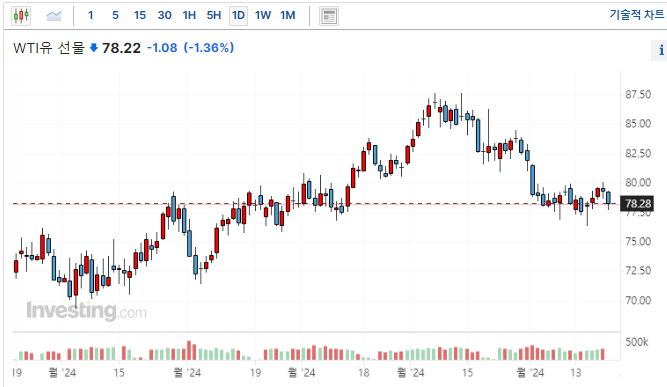
Task: Select the 1W weekly interval
Action: click(263, 16)
